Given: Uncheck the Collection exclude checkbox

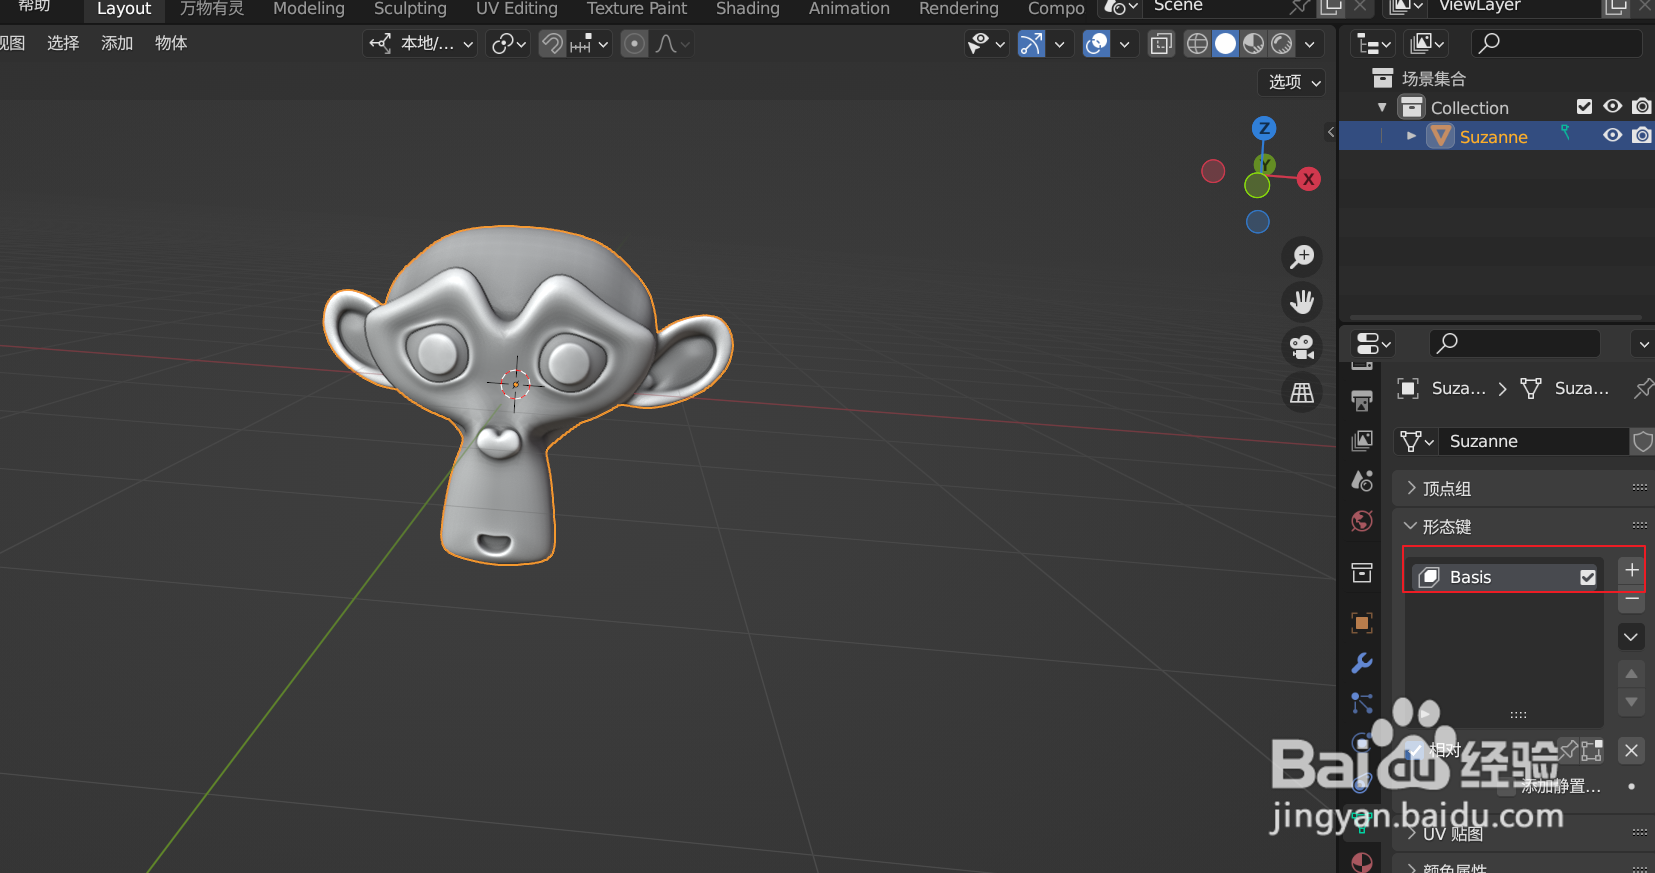Looking at the screenshot, I should pos(1584,107).
